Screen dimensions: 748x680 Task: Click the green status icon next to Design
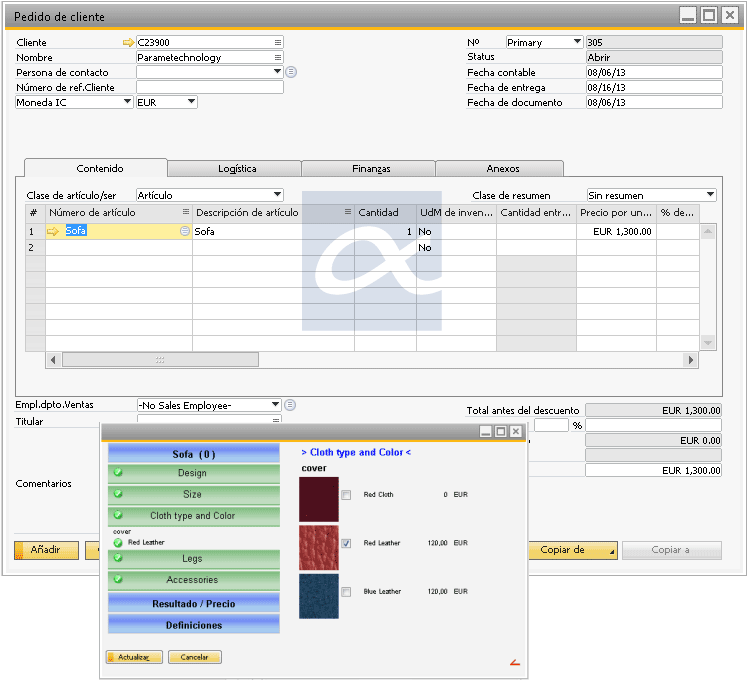point(118,472)
